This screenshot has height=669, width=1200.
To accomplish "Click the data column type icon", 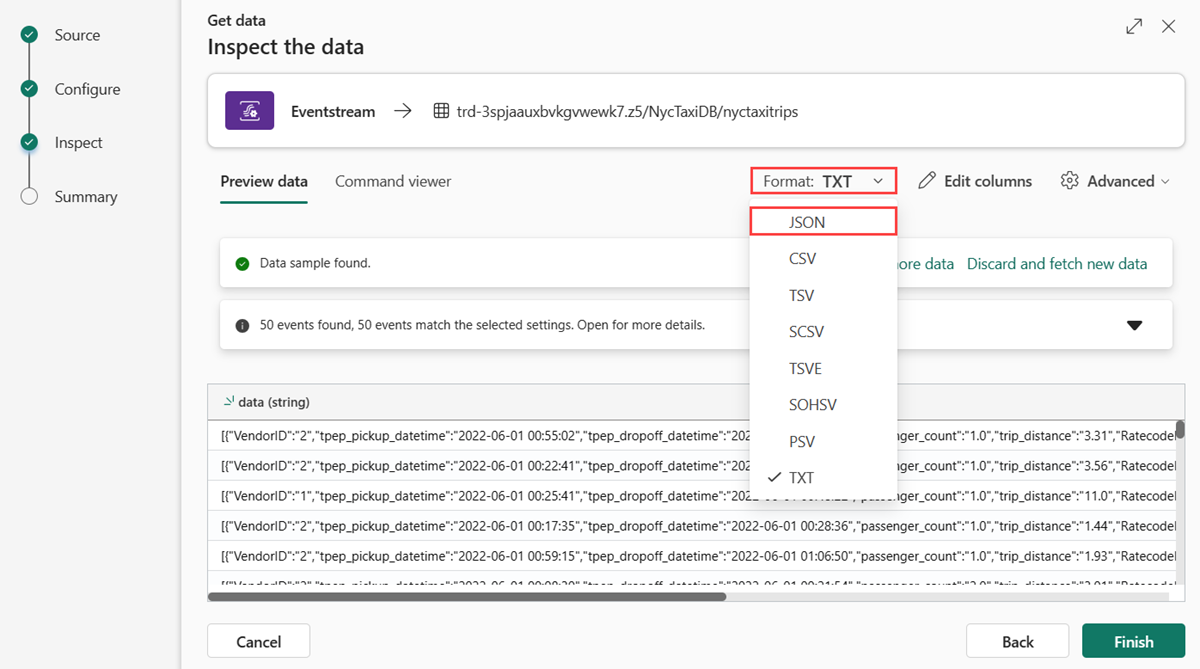I will (229, 401).
